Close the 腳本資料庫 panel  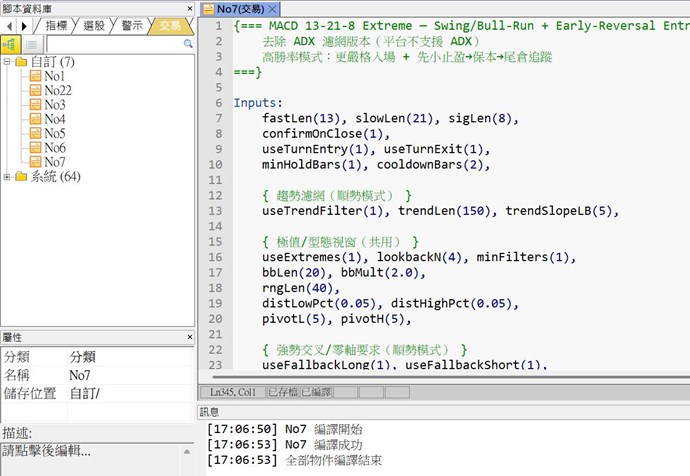click(188, 7)
